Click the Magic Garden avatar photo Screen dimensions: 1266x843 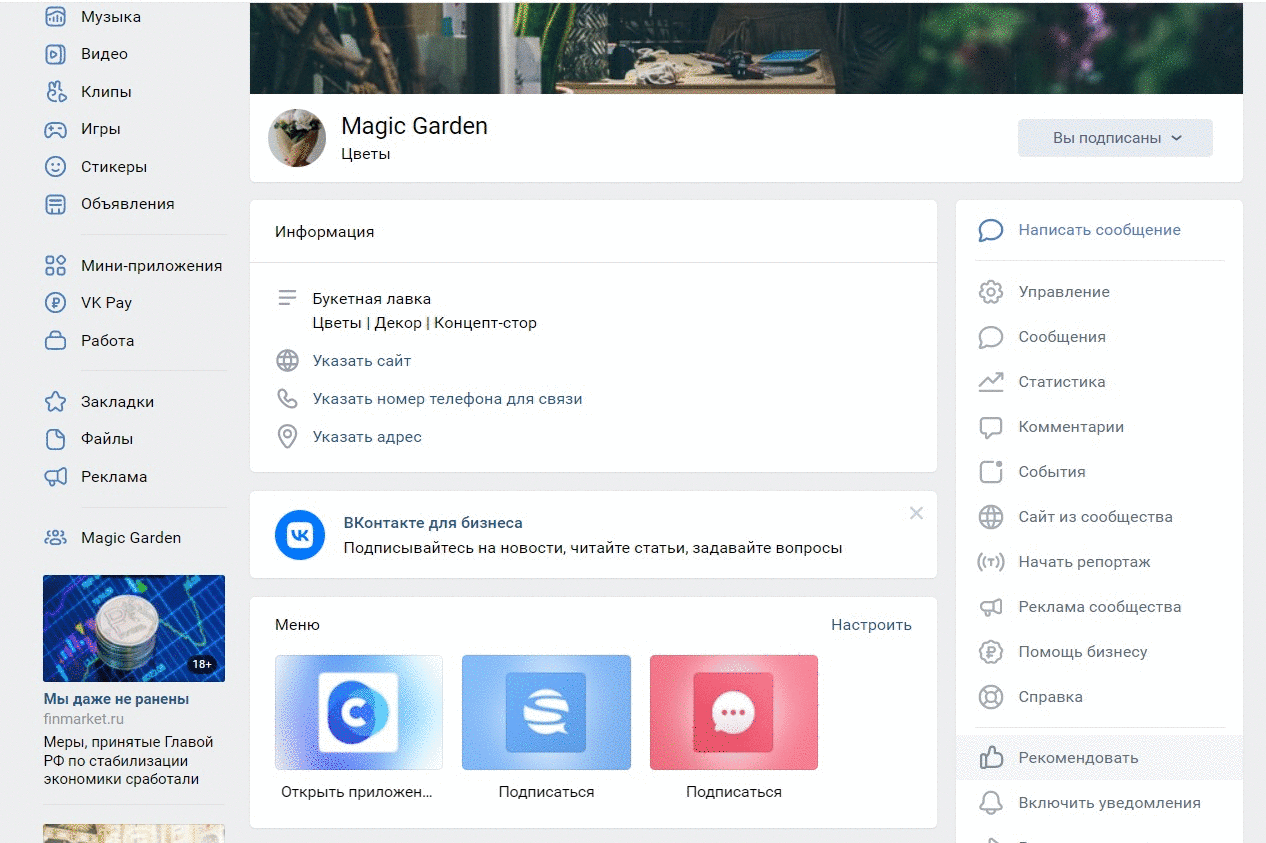click(x=297, y=138)
